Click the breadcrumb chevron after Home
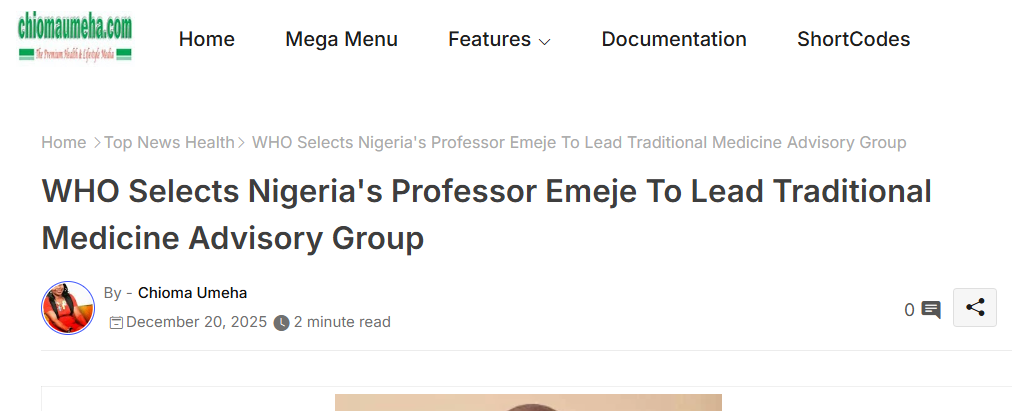Screen dimensions: 1012x411 tap(97, 143)
